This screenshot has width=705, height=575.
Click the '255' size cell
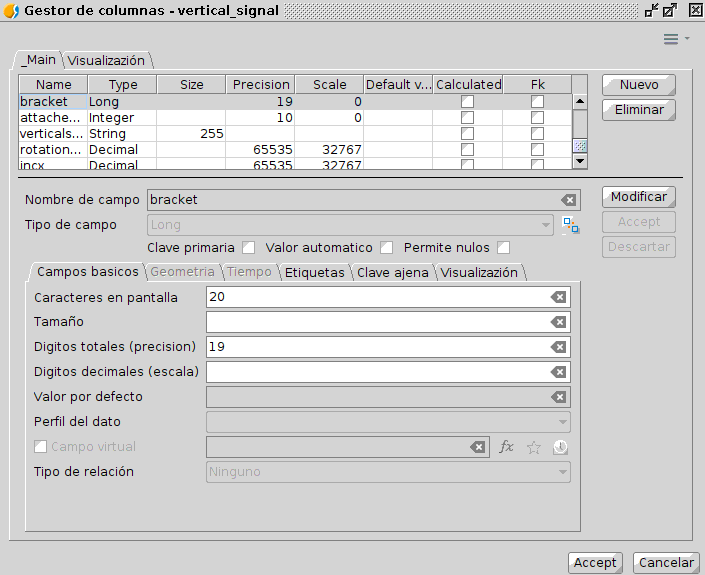coord(191,134)
